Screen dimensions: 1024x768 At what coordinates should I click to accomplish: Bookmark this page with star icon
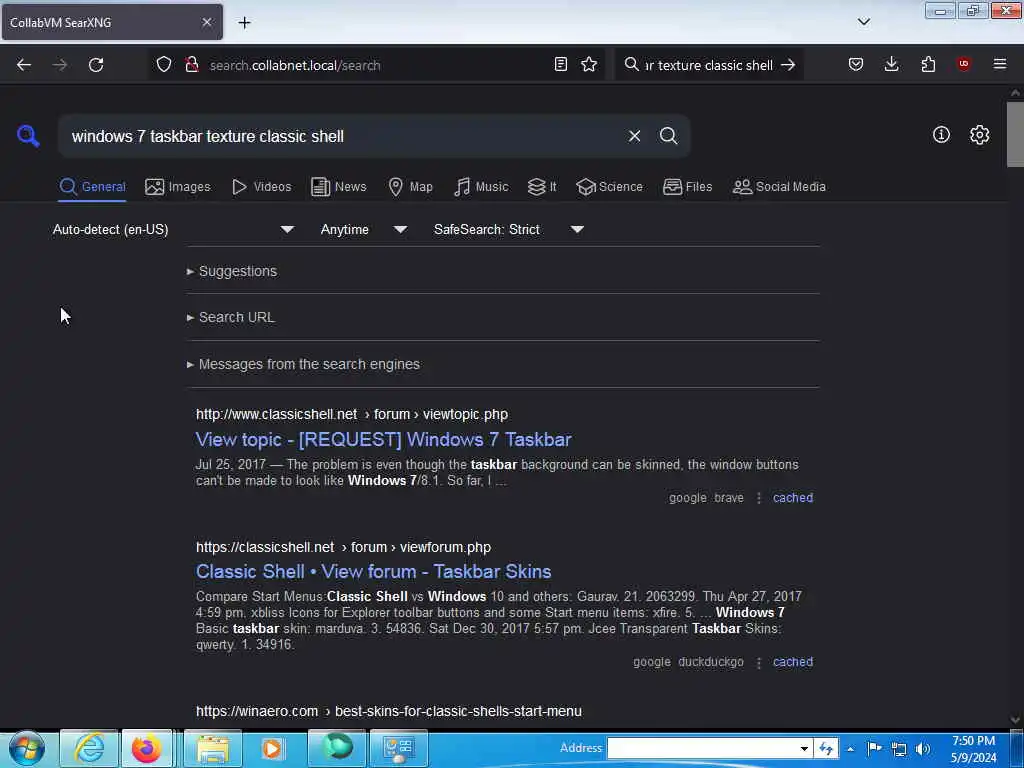[x=589, y=64]
